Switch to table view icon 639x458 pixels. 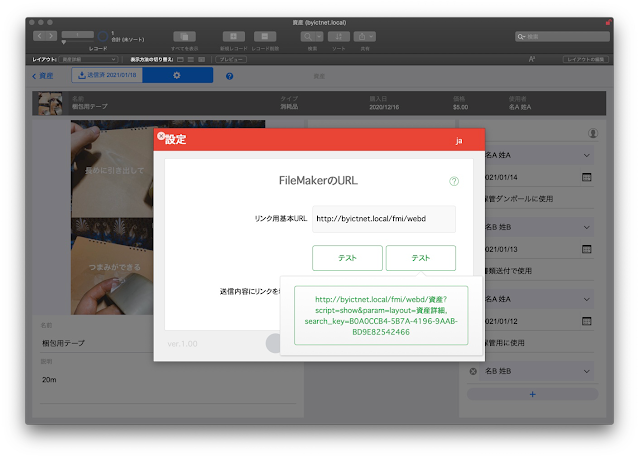click(201, 59)
